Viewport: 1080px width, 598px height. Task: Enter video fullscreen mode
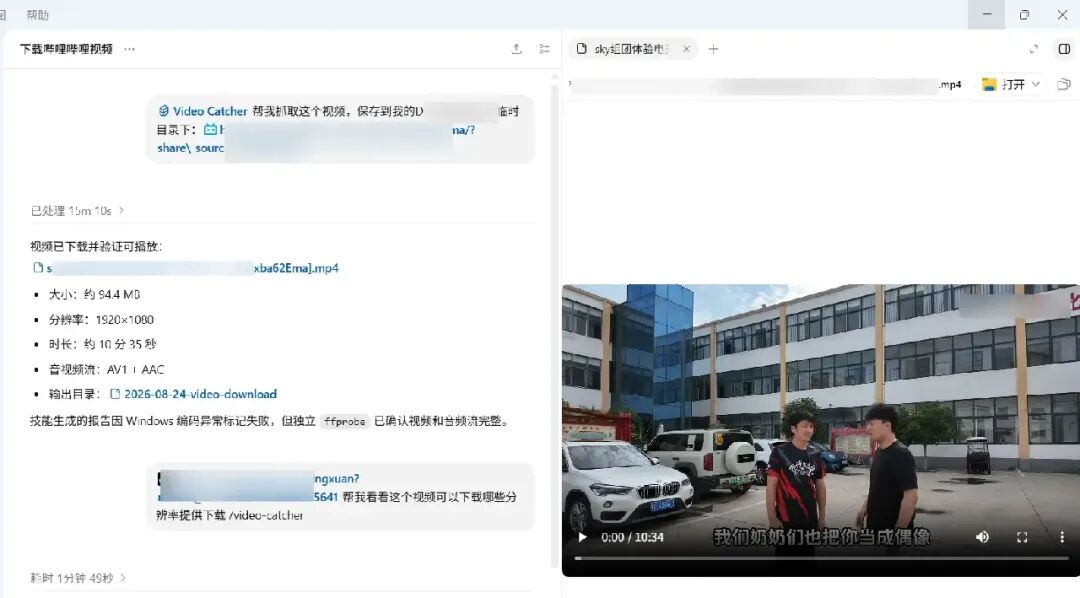[x=1022, y=537]
